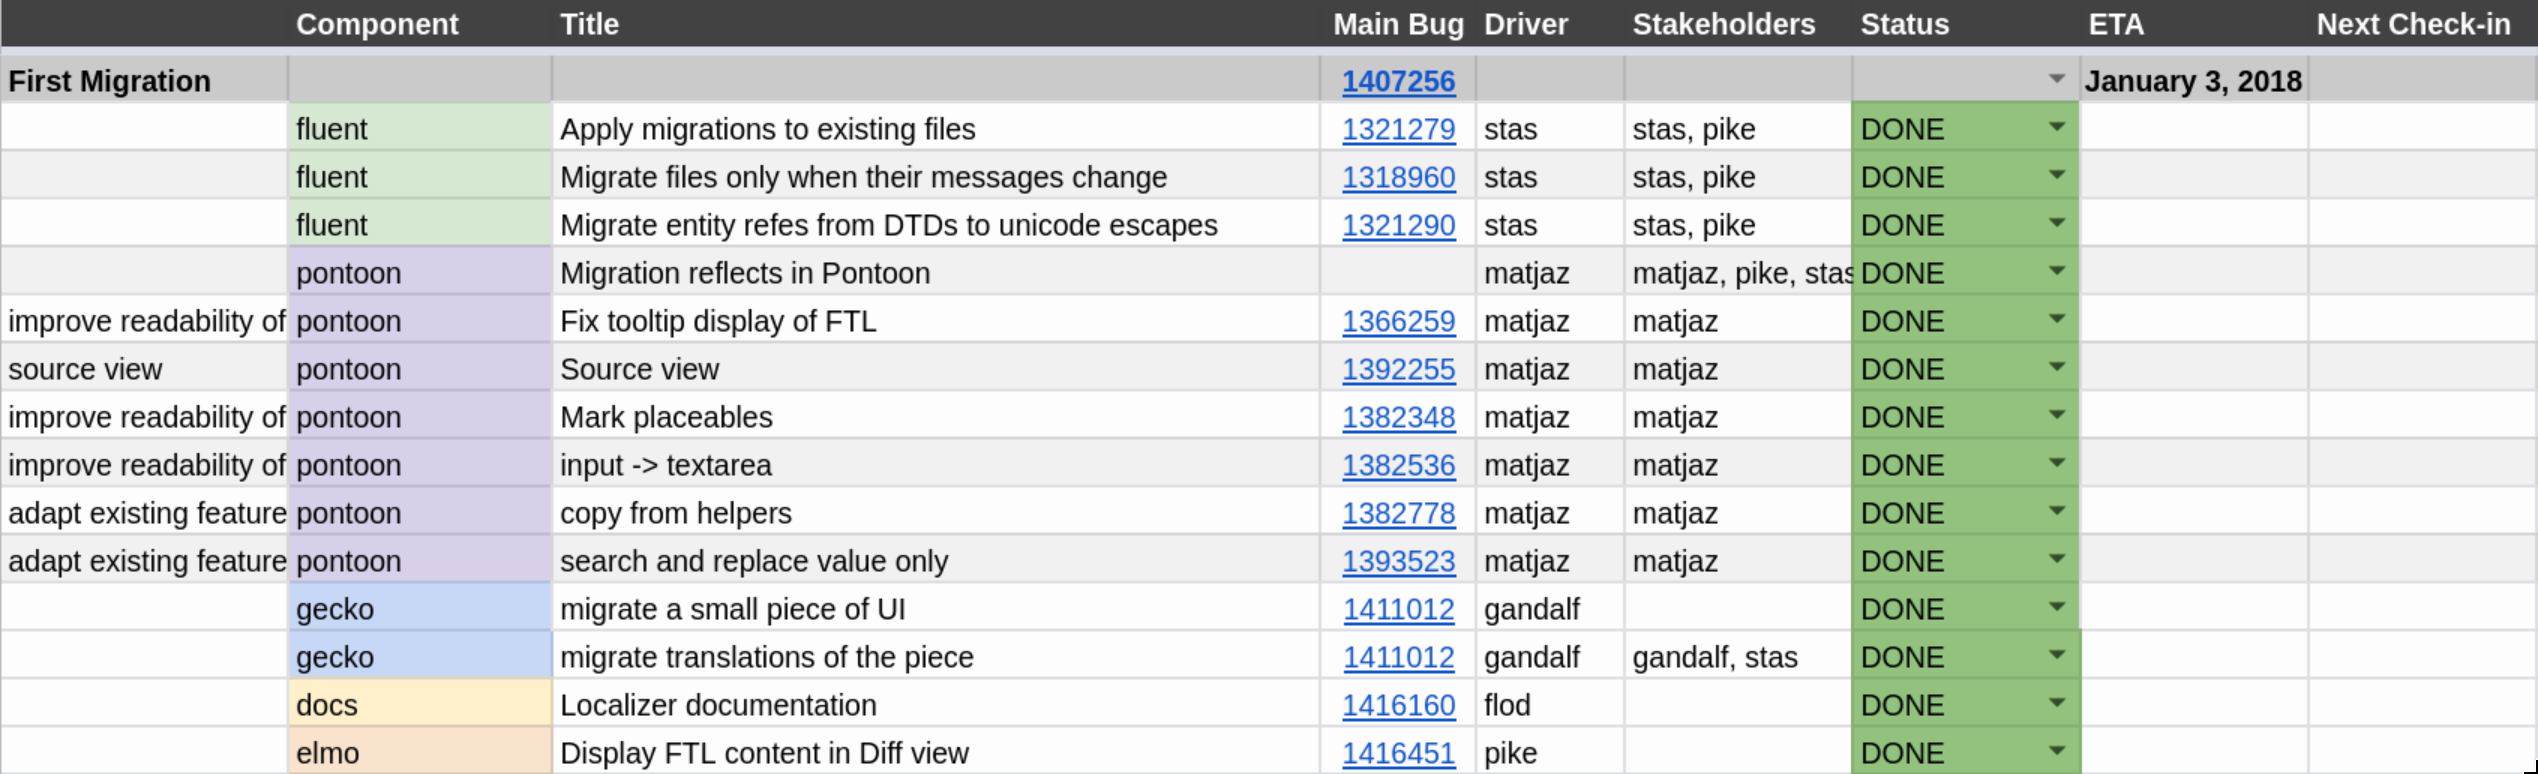This screenshot has height=774, width=2538.
Task: Select cell Fix tooltip display of FTL
Action: pyautogui.click(x=936, y=321)
